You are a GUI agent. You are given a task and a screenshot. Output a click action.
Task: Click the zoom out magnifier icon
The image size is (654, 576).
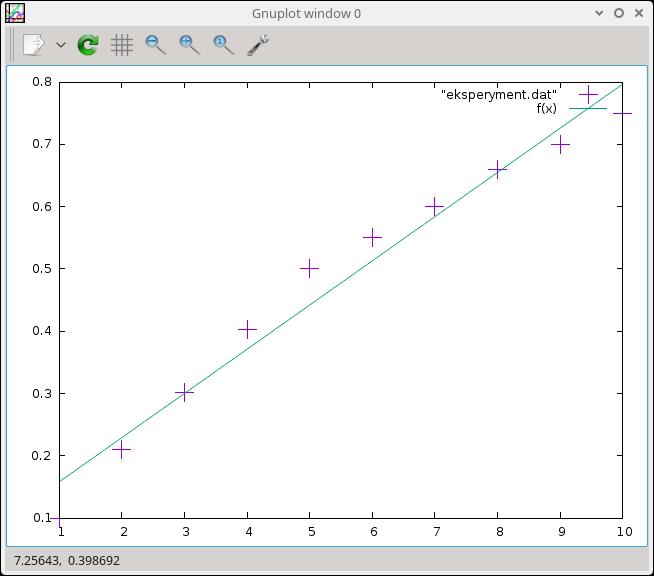(156, 45)
